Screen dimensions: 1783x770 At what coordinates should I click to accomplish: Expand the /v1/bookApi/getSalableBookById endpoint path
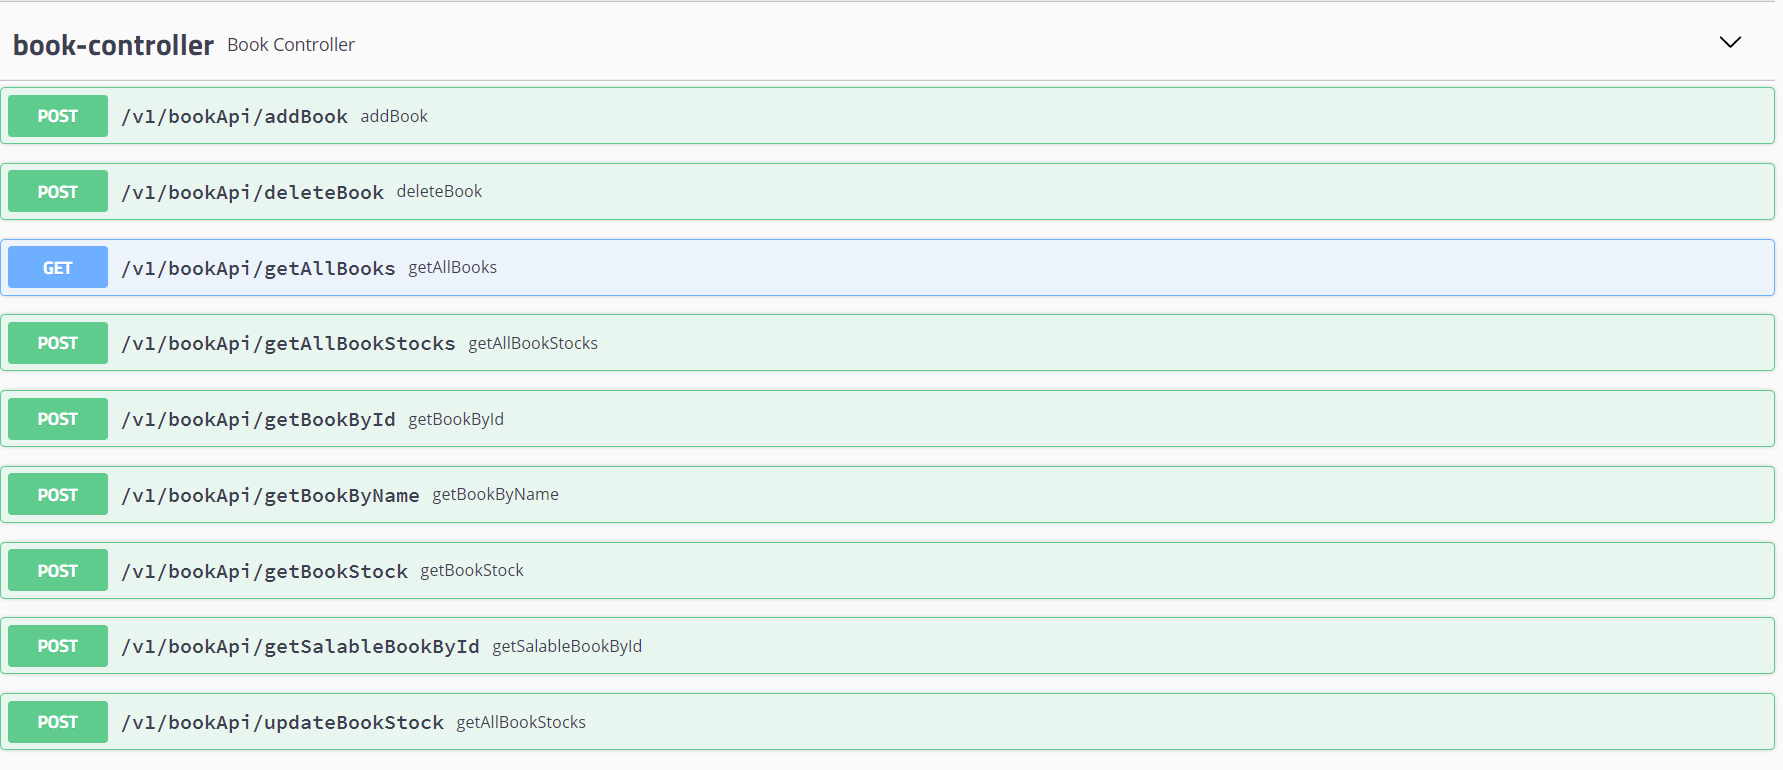click(301, 646)
